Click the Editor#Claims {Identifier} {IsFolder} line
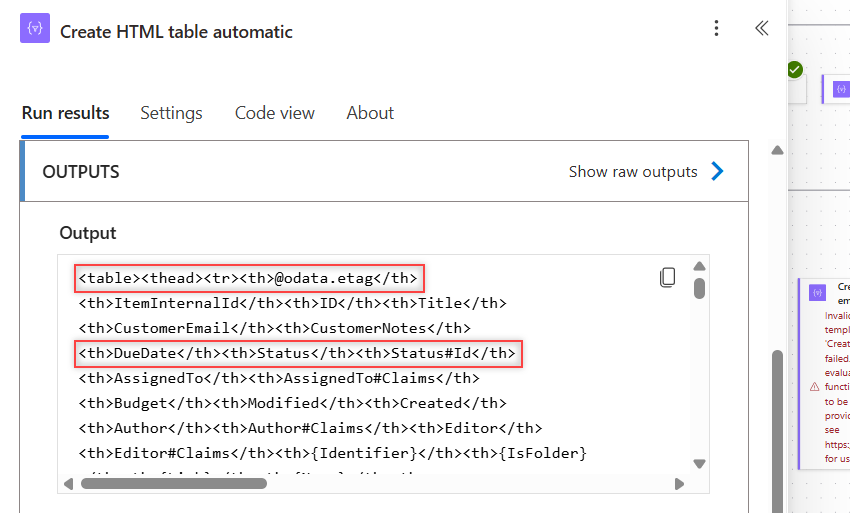 (333, 453)
